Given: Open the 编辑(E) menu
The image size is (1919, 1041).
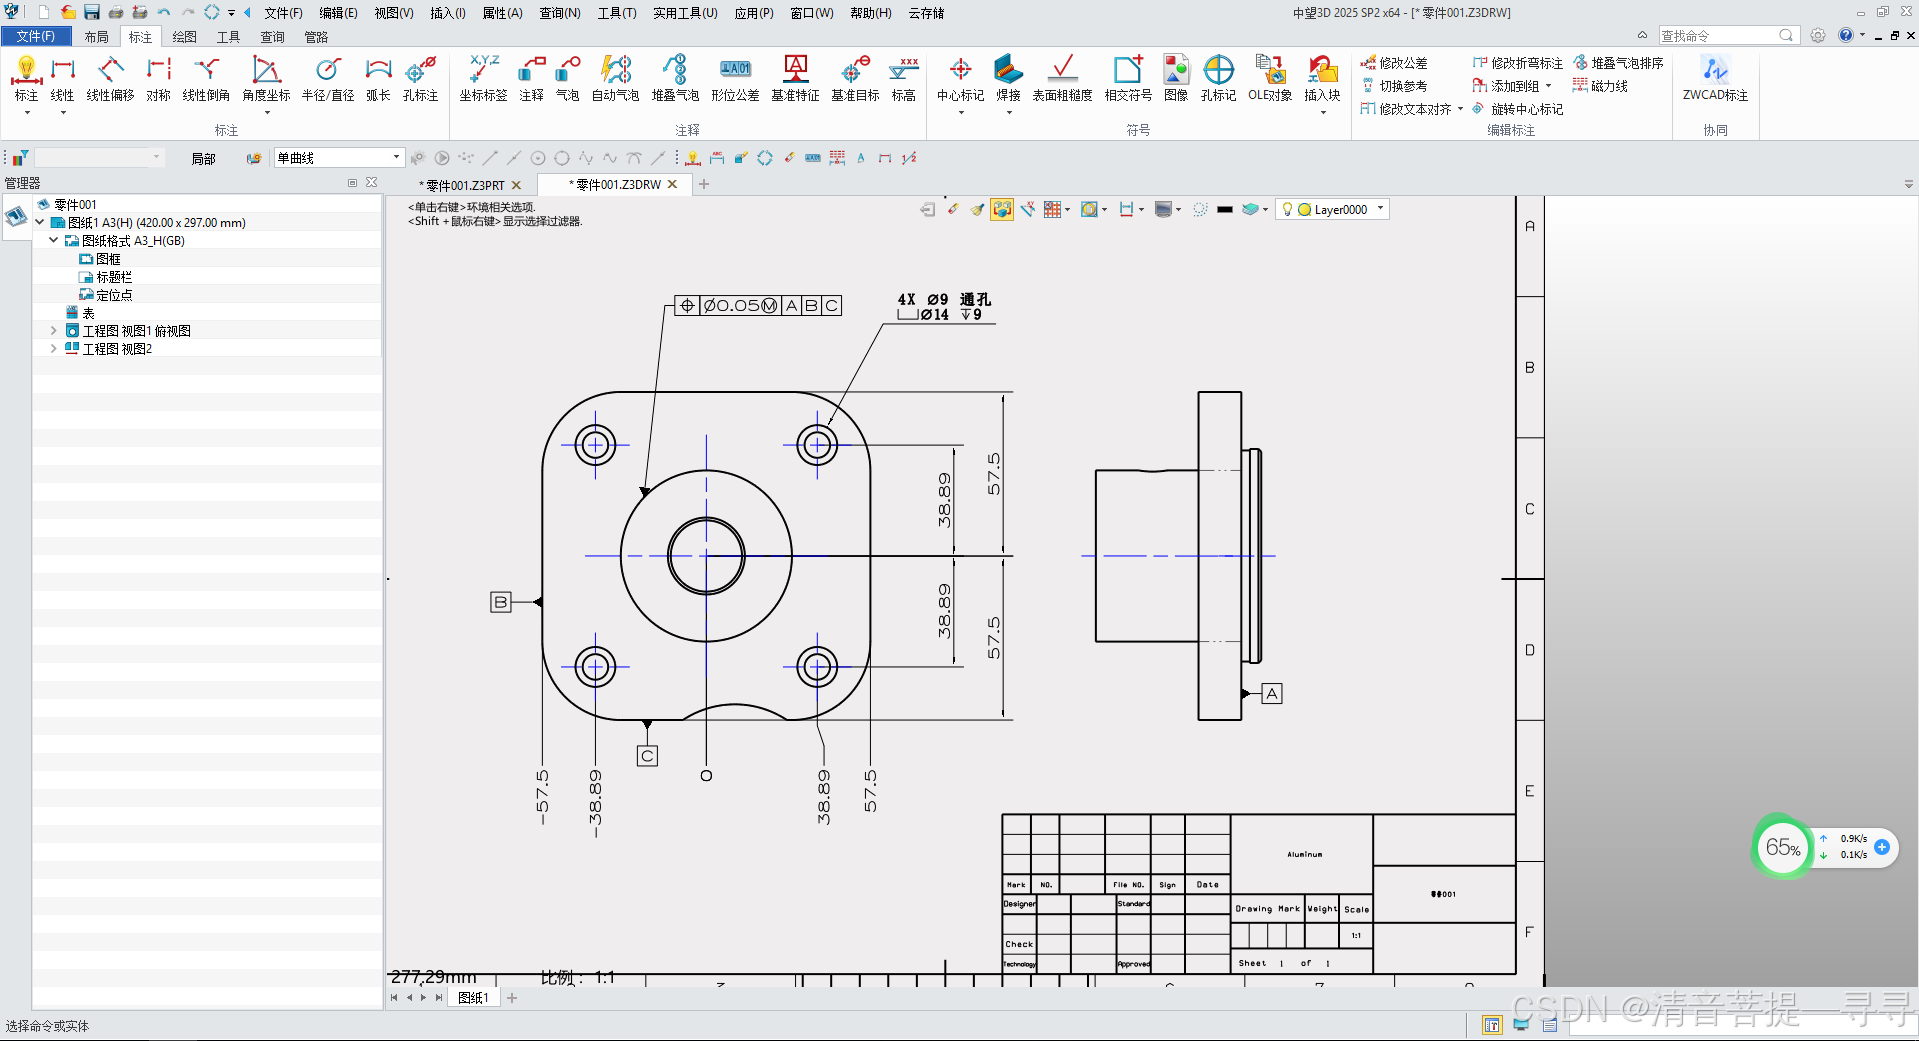Looking at the screenshot, I should tap(338, 13).
